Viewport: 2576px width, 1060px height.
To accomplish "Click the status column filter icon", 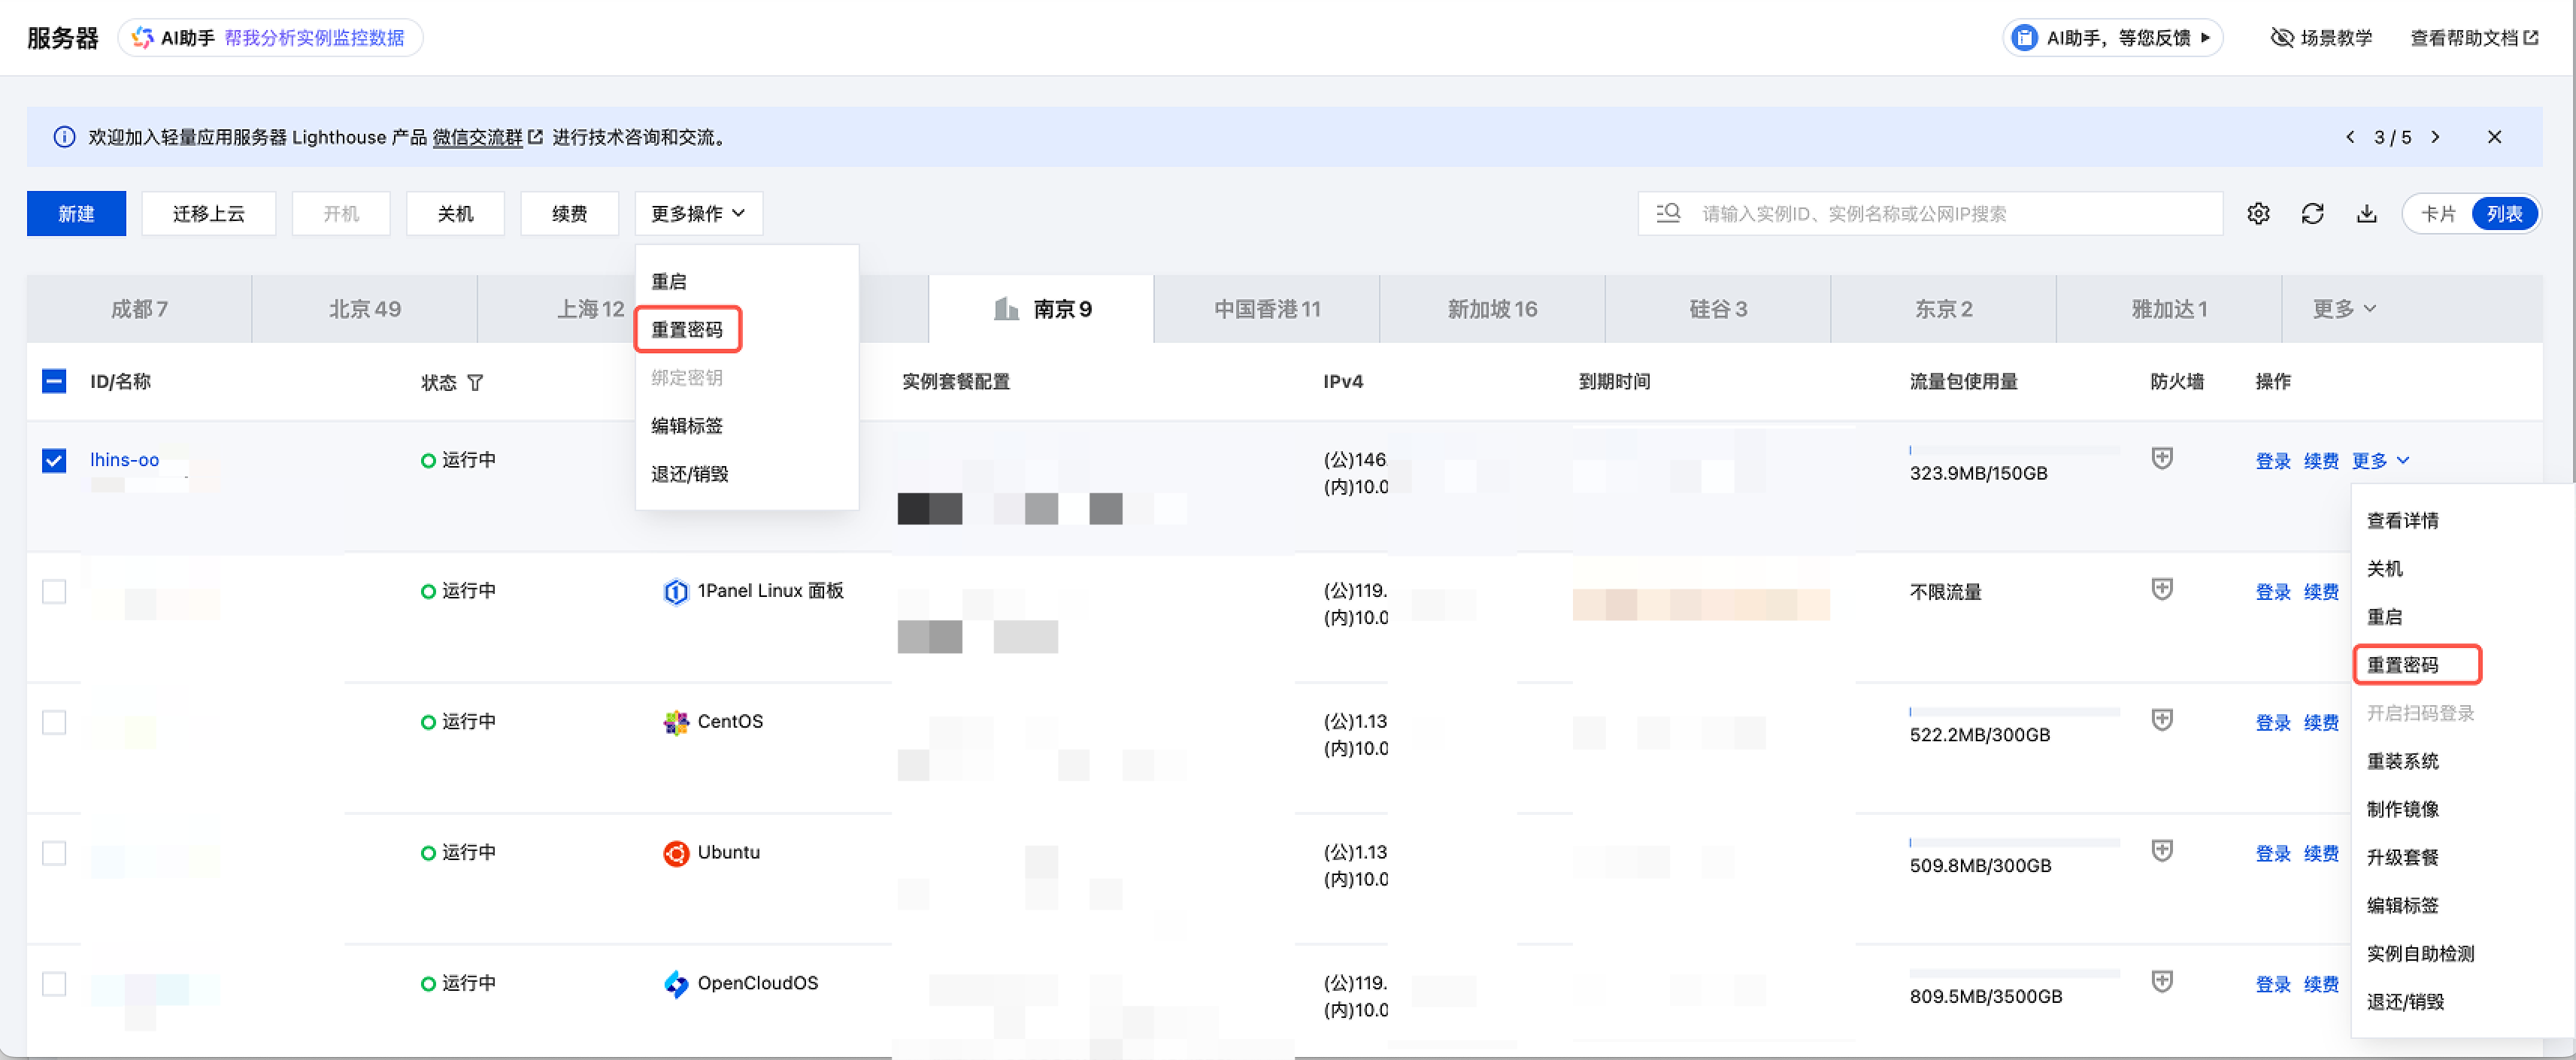I will (x=475, y=382).
